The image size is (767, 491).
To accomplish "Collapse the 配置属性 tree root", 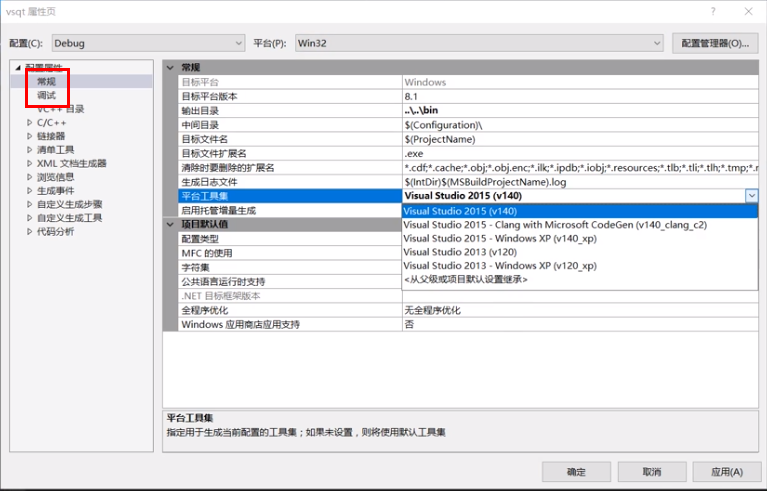I will [18, 67].
